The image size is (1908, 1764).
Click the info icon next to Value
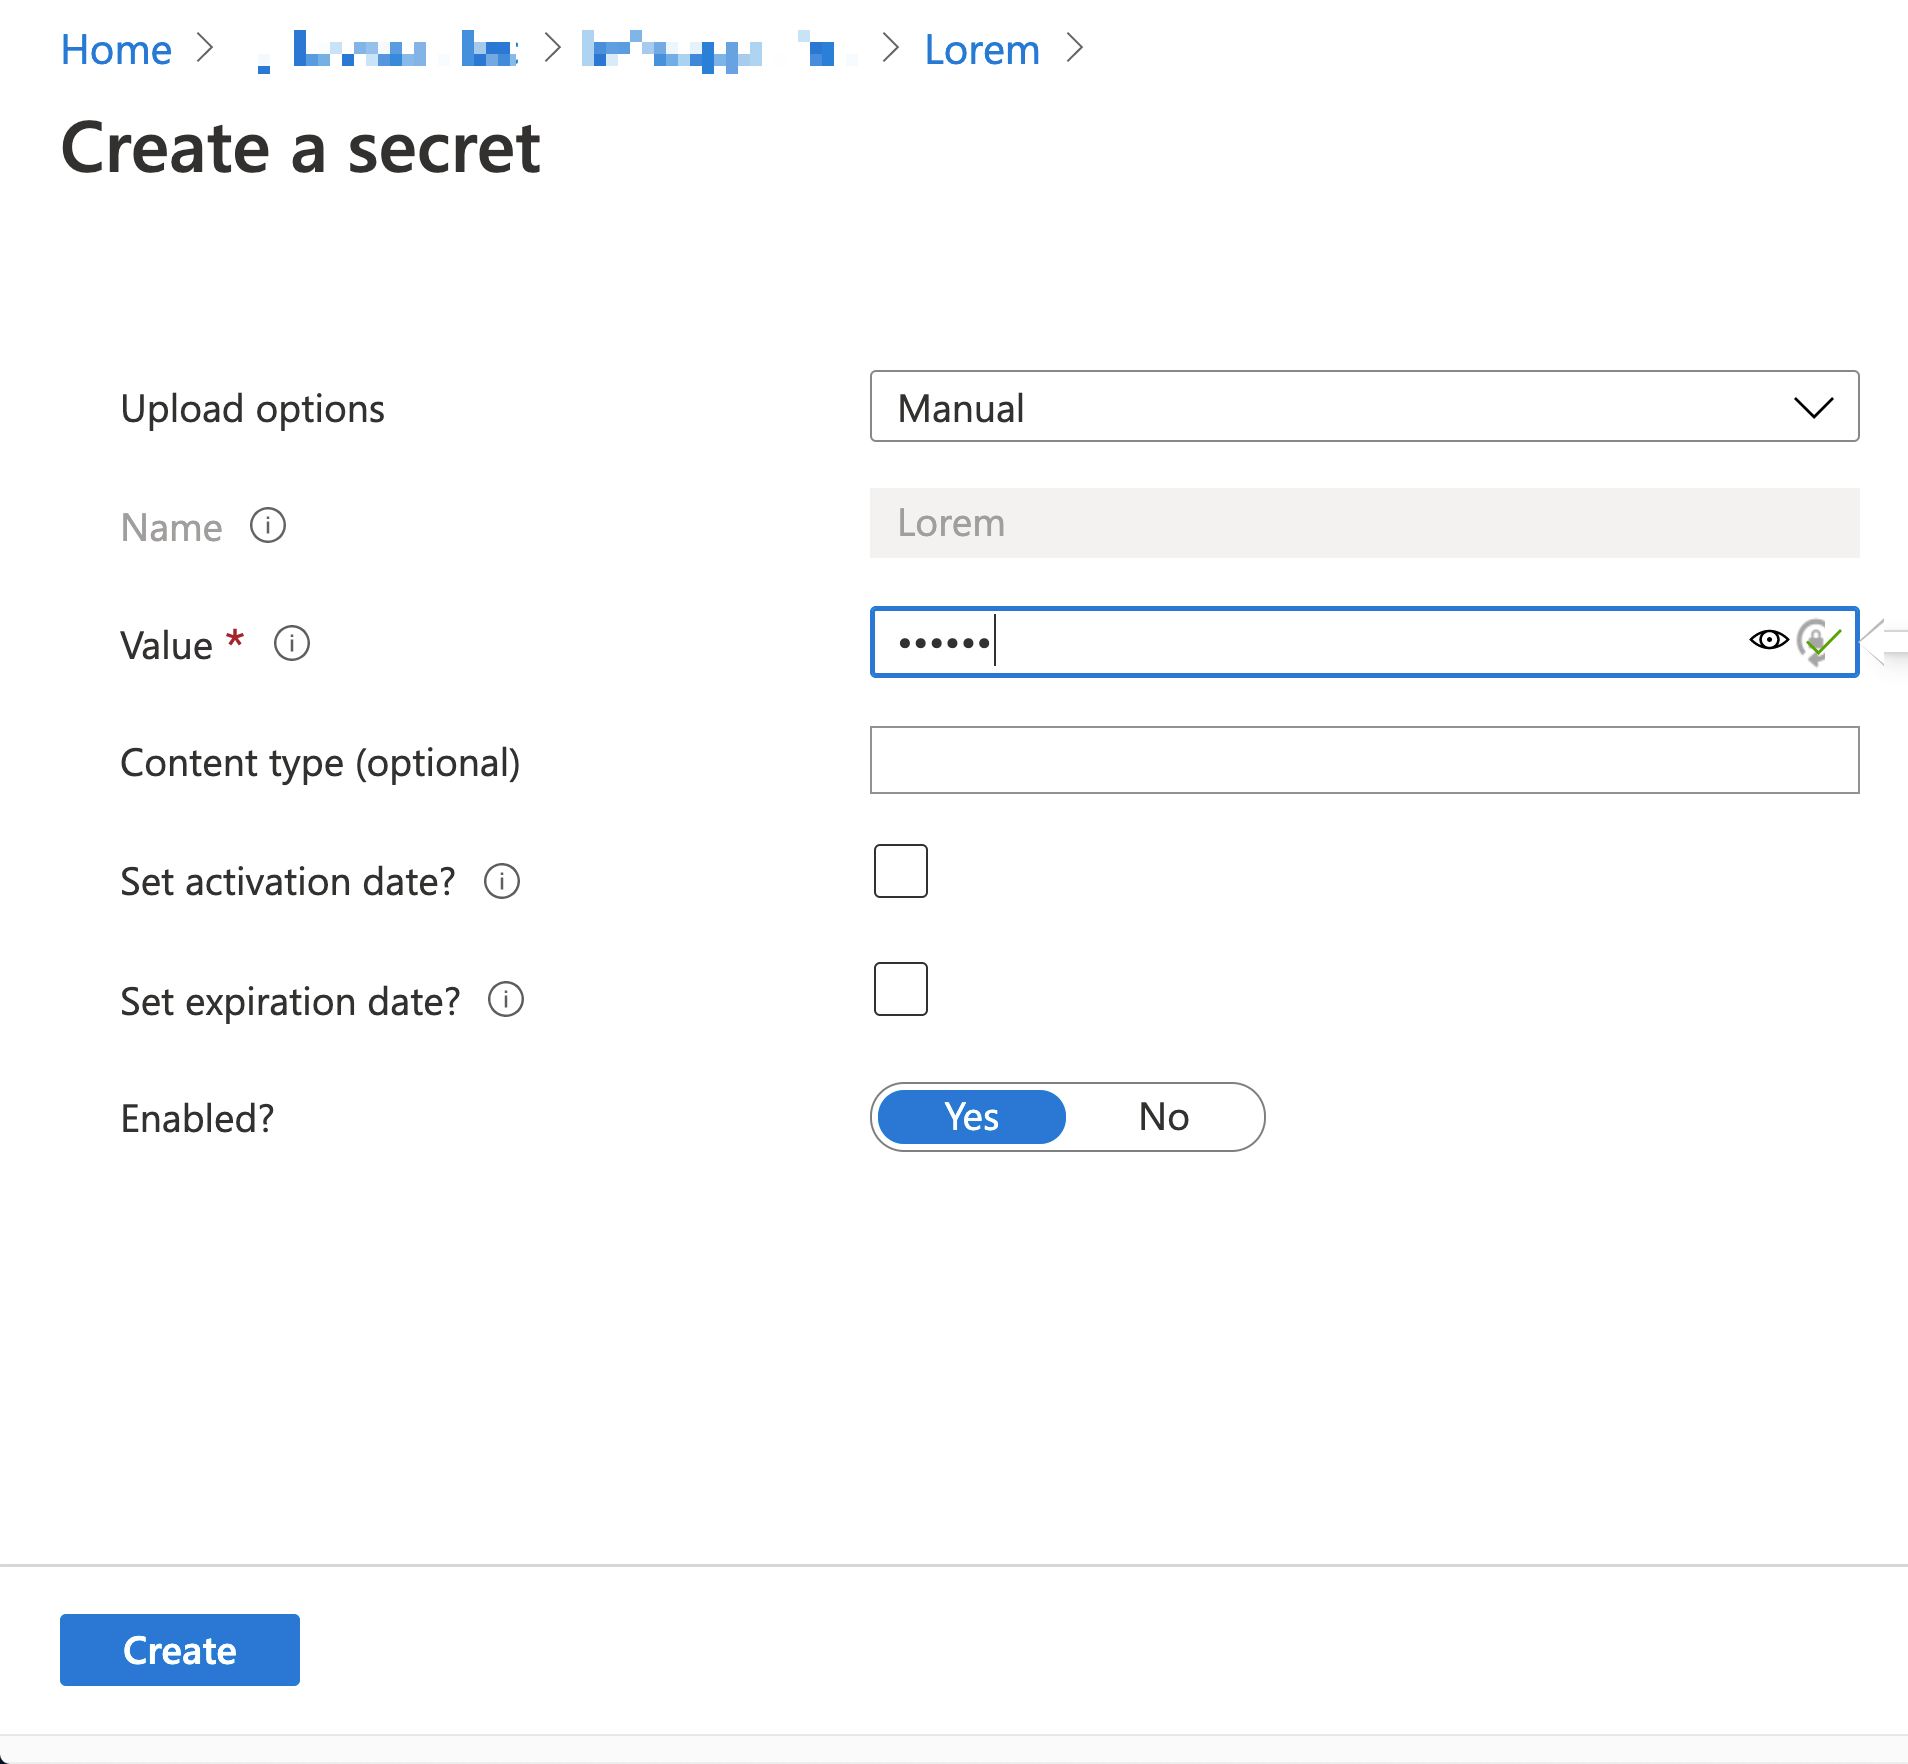[291, 644]
